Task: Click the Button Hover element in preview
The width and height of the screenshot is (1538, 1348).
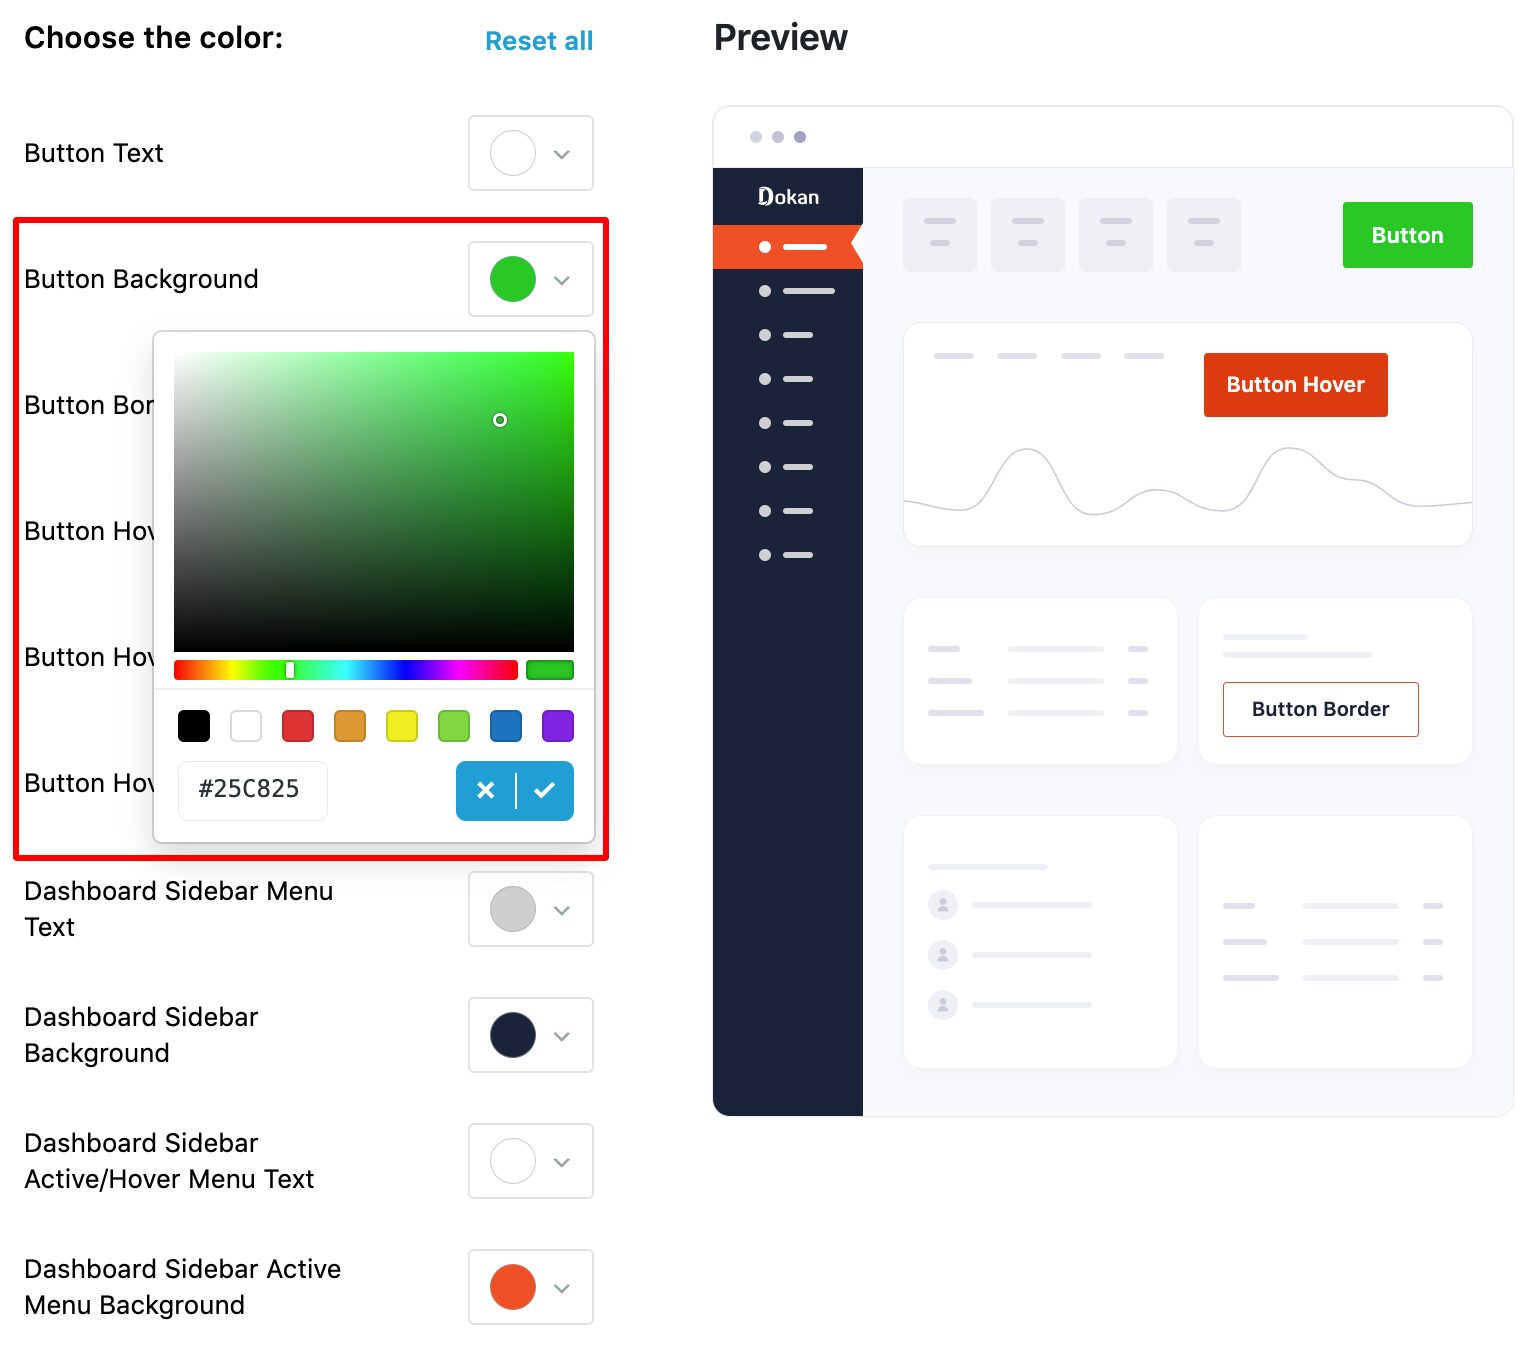Action: [x=1295, y=385]
